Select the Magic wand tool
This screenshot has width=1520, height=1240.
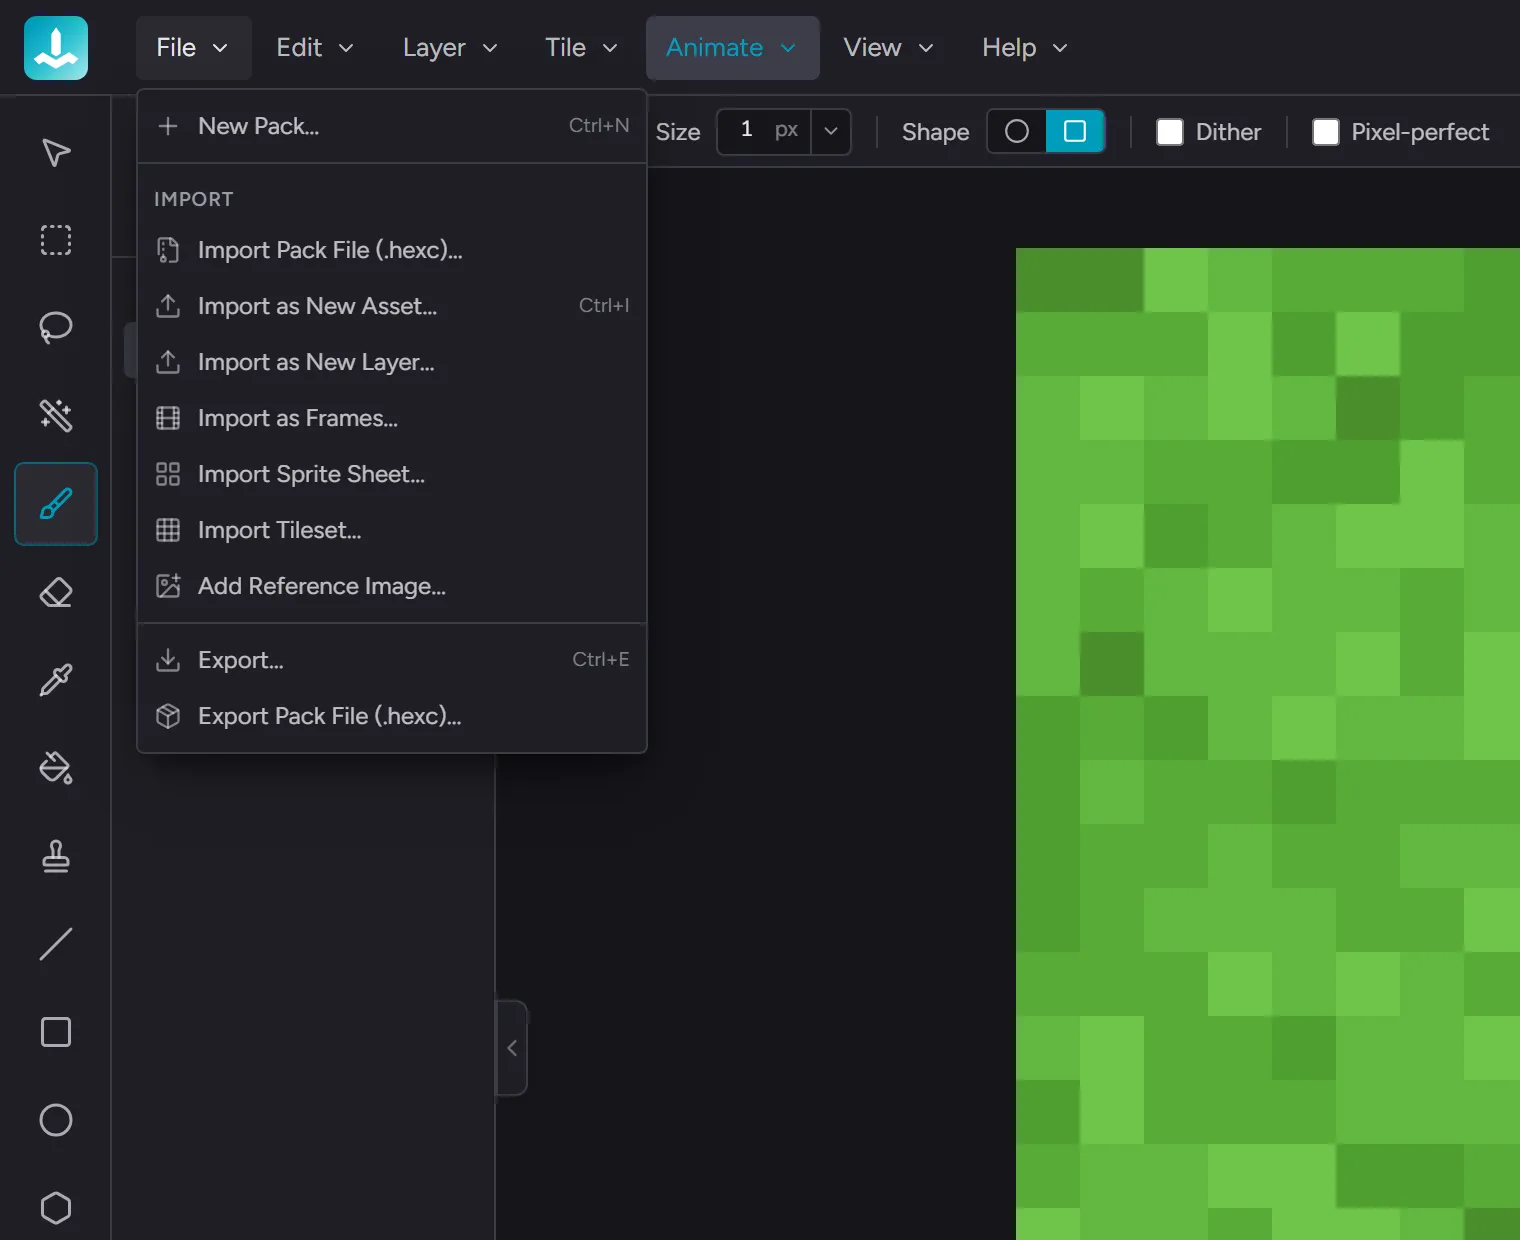(56, 416)
